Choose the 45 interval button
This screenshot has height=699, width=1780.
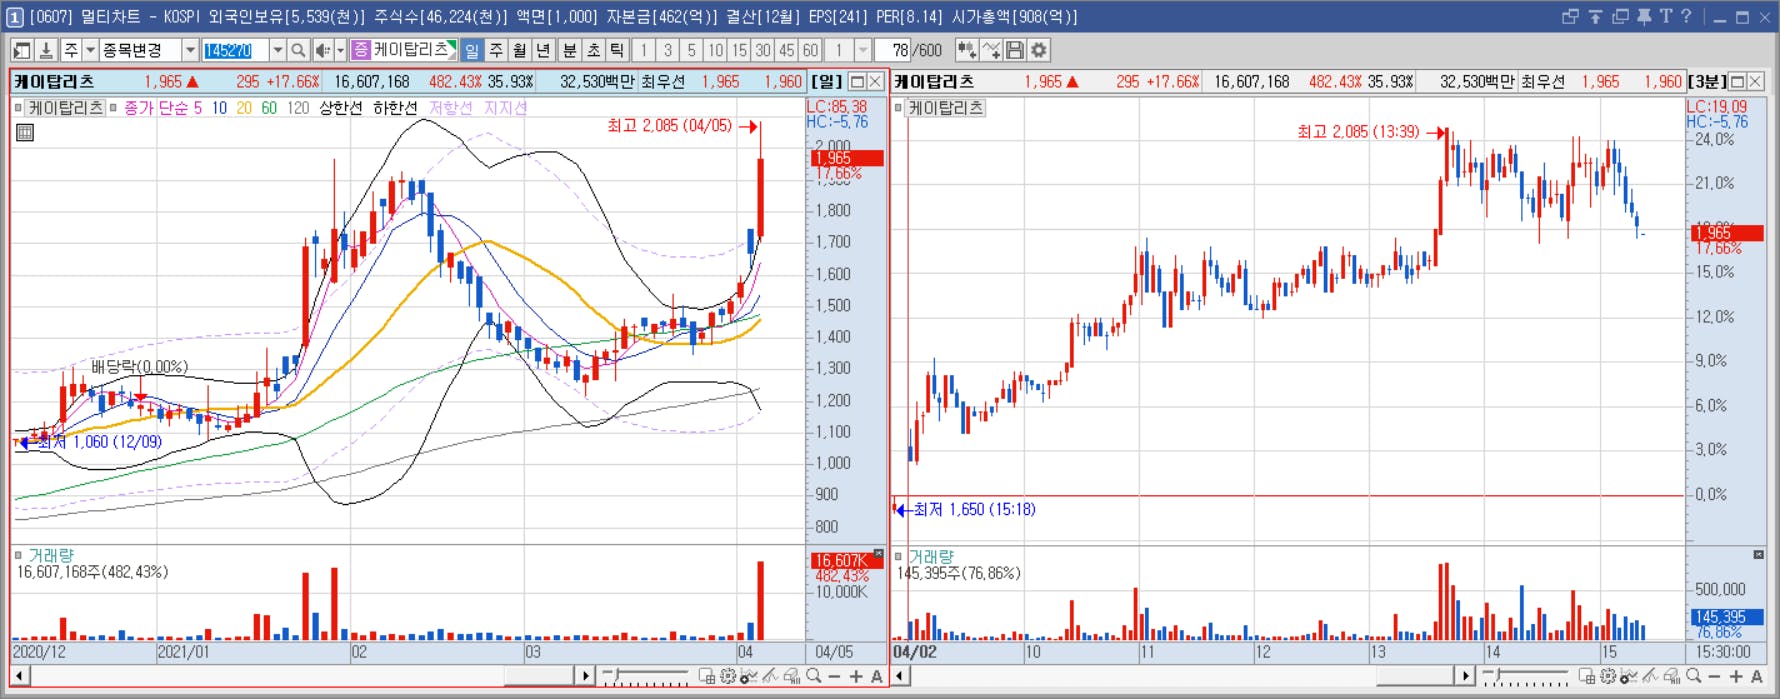[787, 50]
